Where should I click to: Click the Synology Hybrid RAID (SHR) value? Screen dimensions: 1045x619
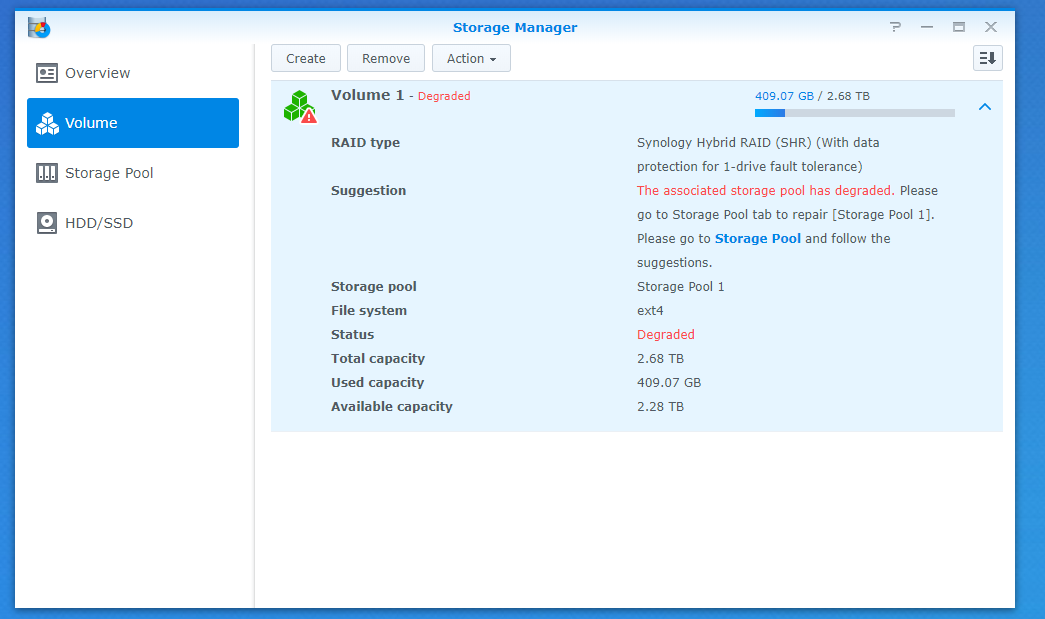click(758, 155)
